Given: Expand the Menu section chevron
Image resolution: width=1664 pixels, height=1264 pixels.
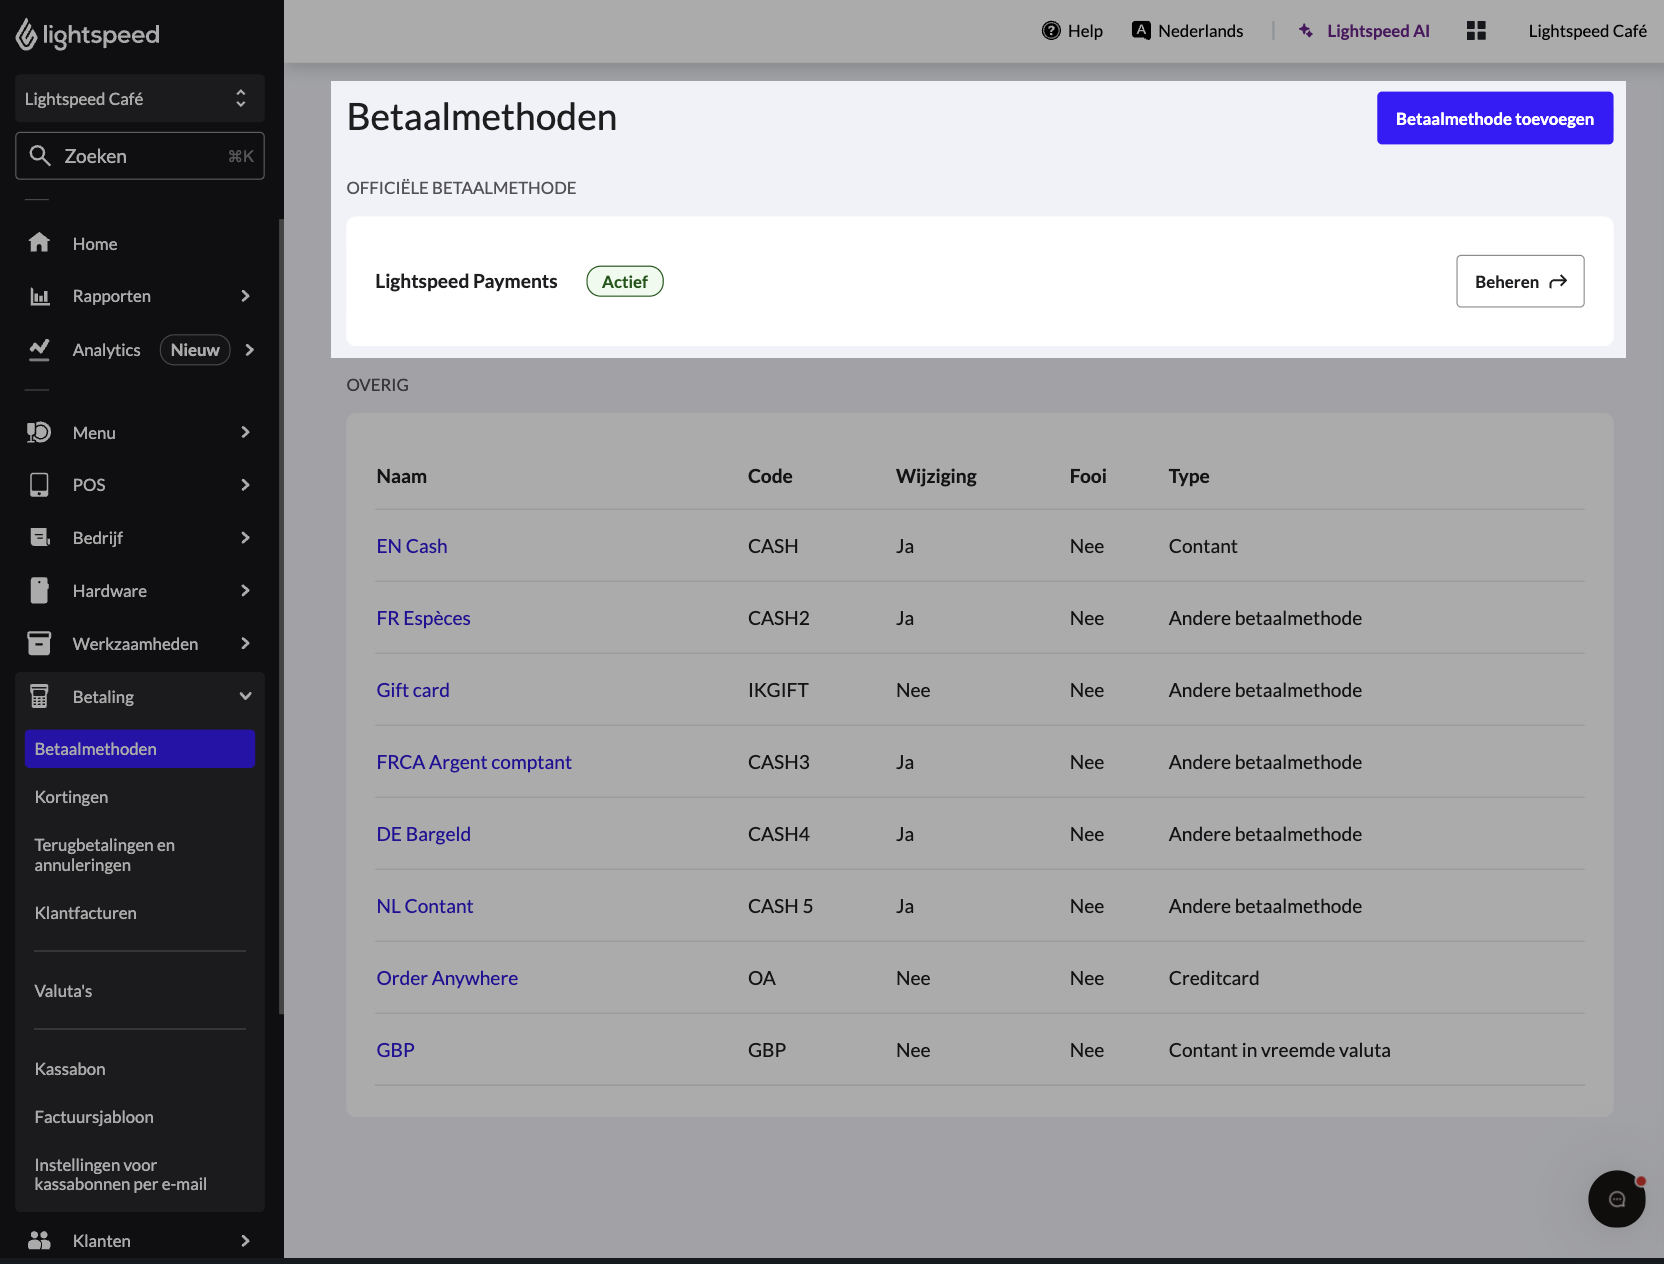Looking at the screenshot, I should click(x=245, y=432).
